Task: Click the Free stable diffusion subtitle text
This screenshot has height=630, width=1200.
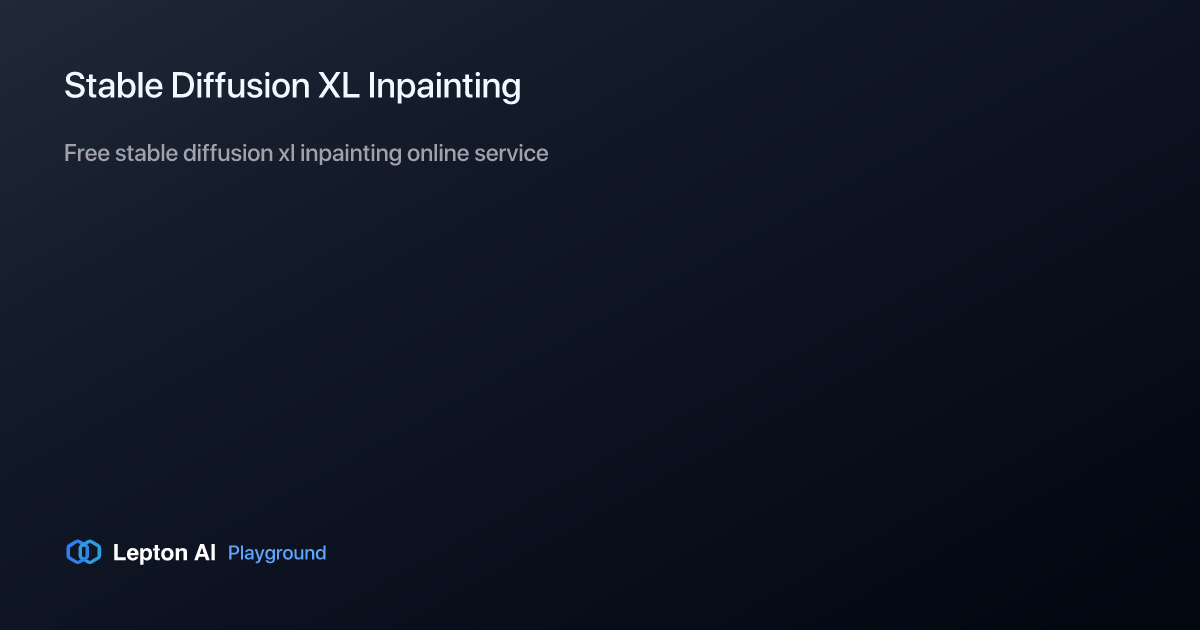Action: 306,153
